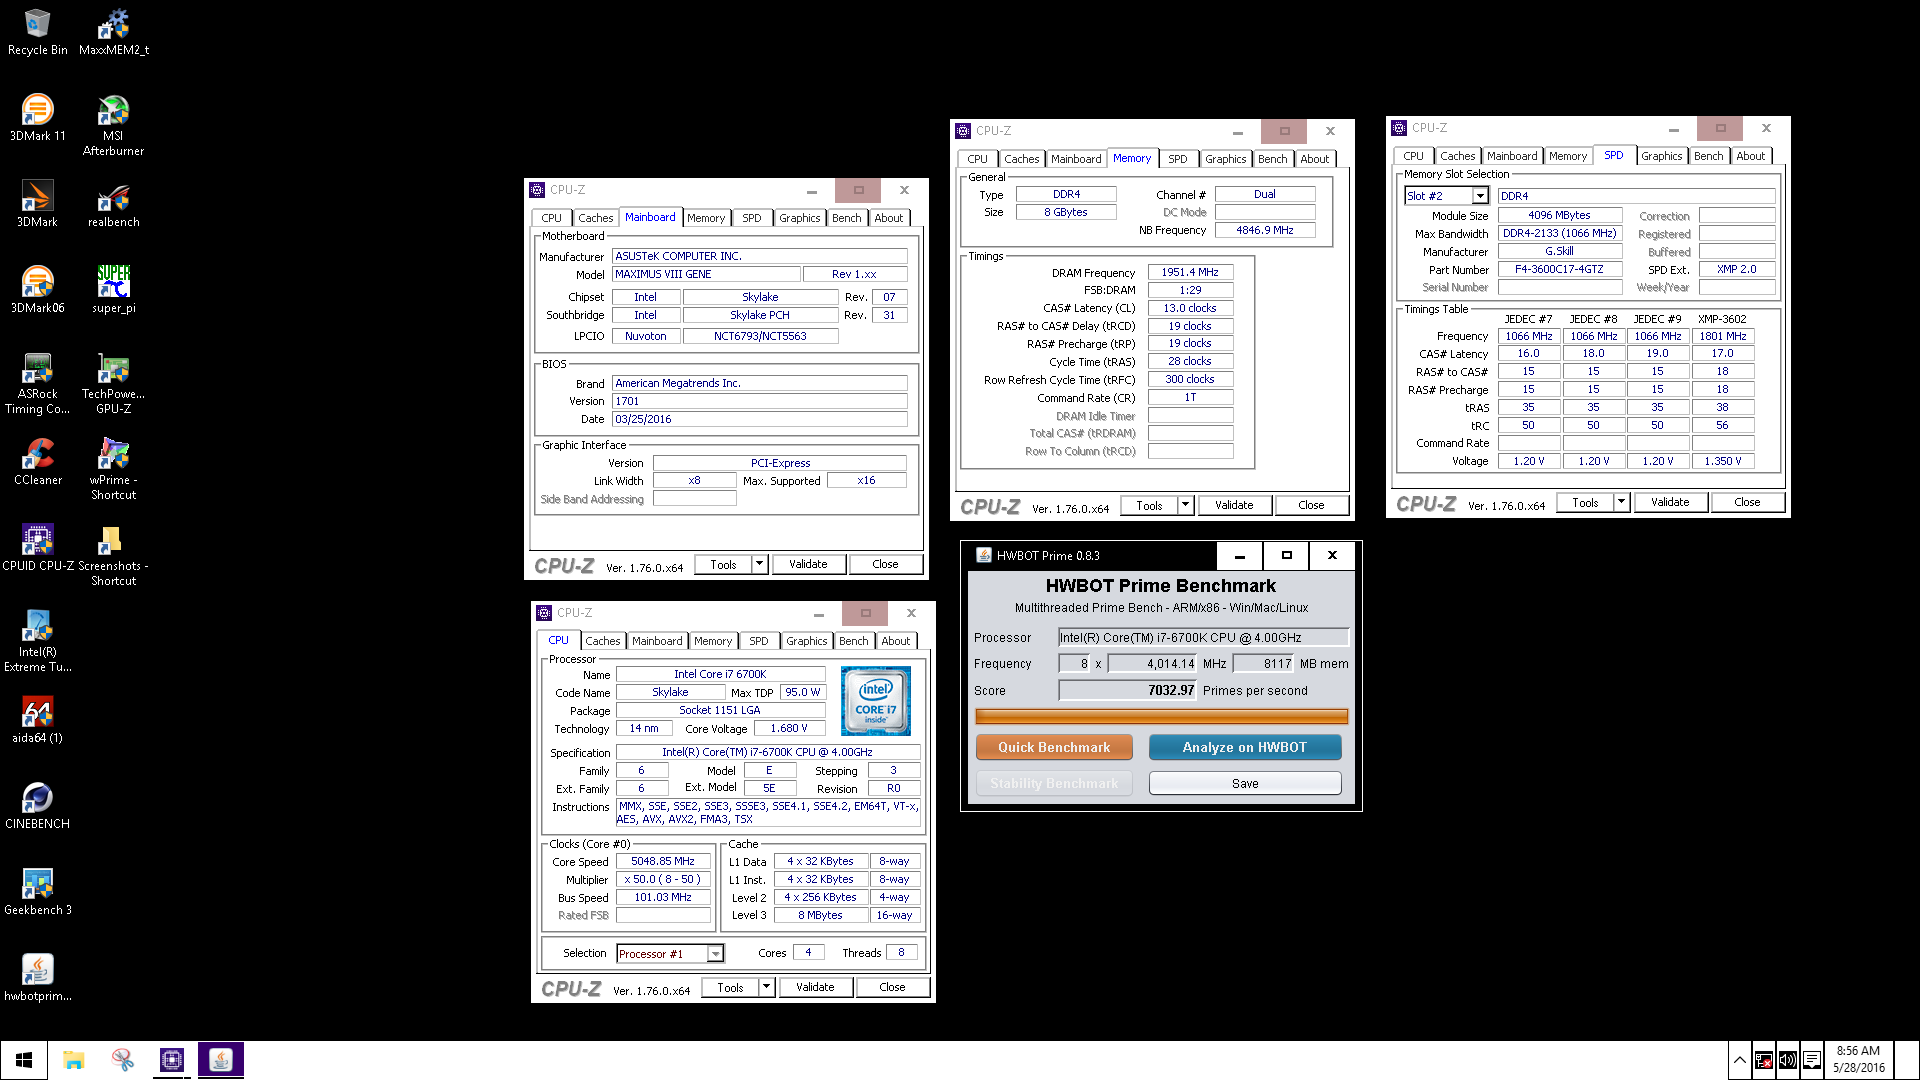1920x1080 pixels.
Task: Select the 3DMark desktop icon
Action: pyautogui.click(x=37, y=204)
